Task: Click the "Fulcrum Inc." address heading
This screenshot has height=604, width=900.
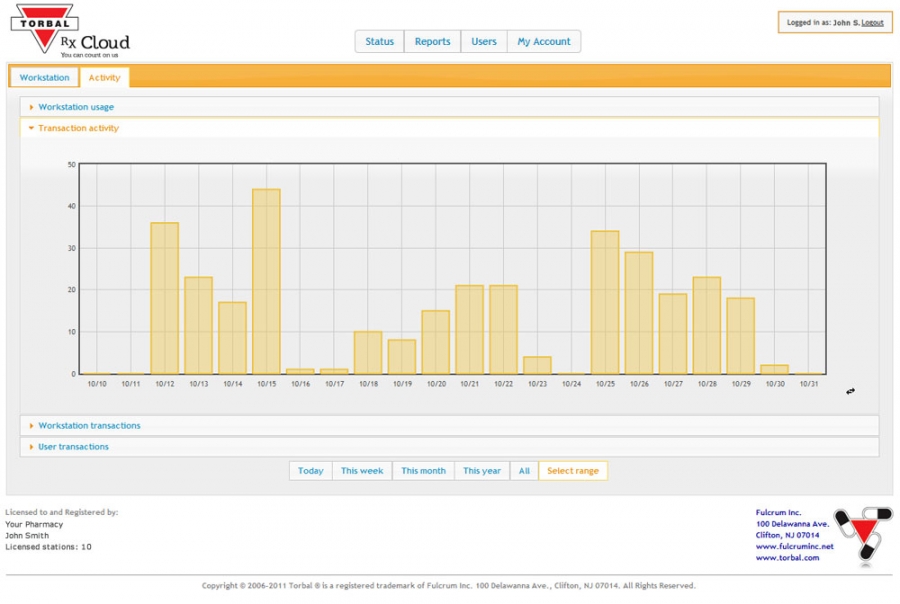Action: click(778, 512)
